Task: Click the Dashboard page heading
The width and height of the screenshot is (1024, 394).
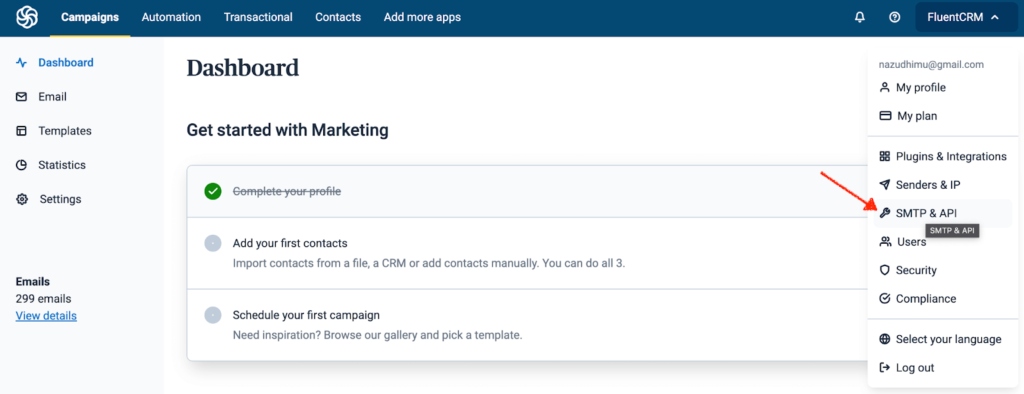Action: point(243,68)
